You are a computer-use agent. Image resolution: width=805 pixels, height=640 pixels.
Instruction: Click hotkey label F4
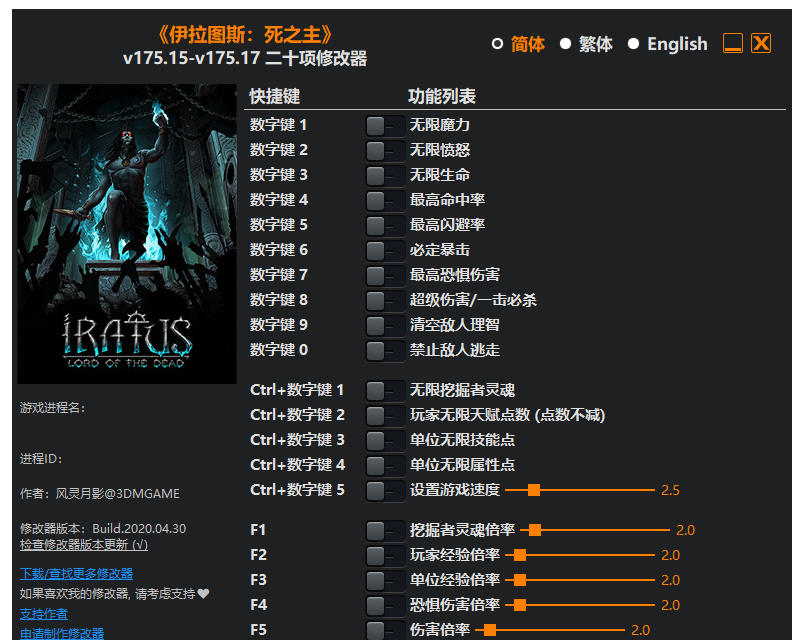(x=259, y=606)
